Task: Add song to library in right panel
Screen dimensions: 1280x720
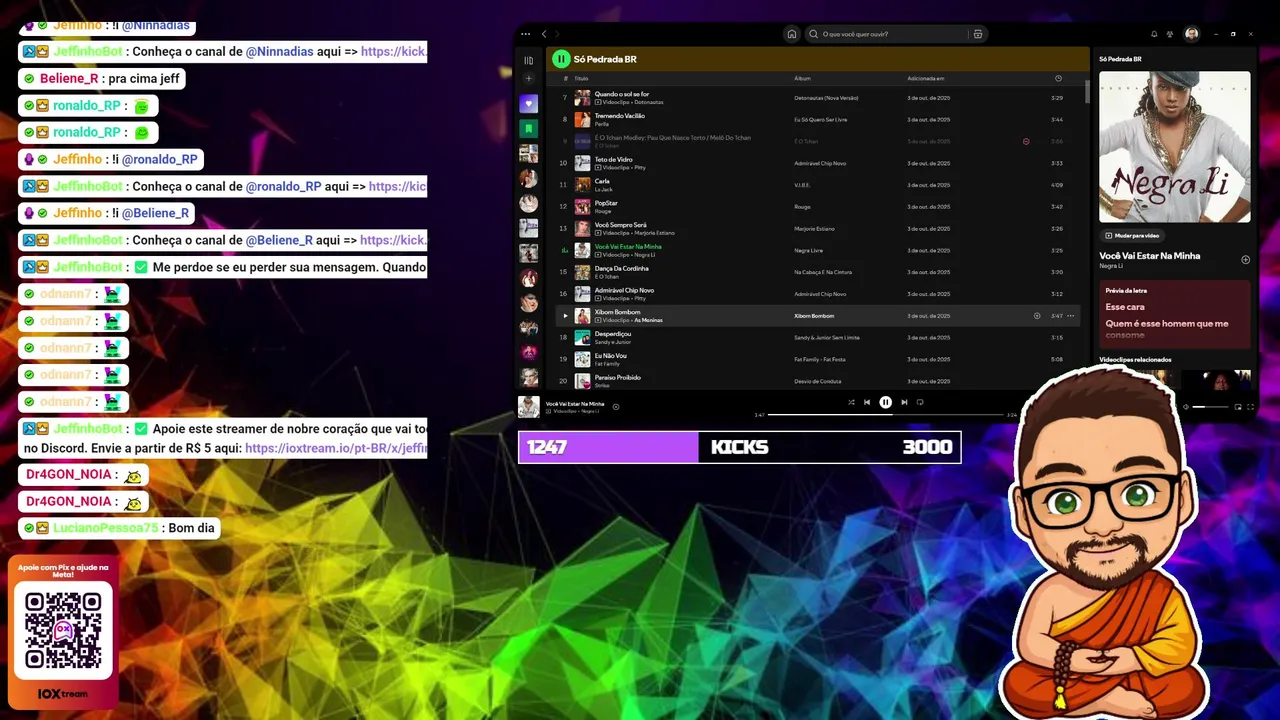Action: coord(1245,260)
